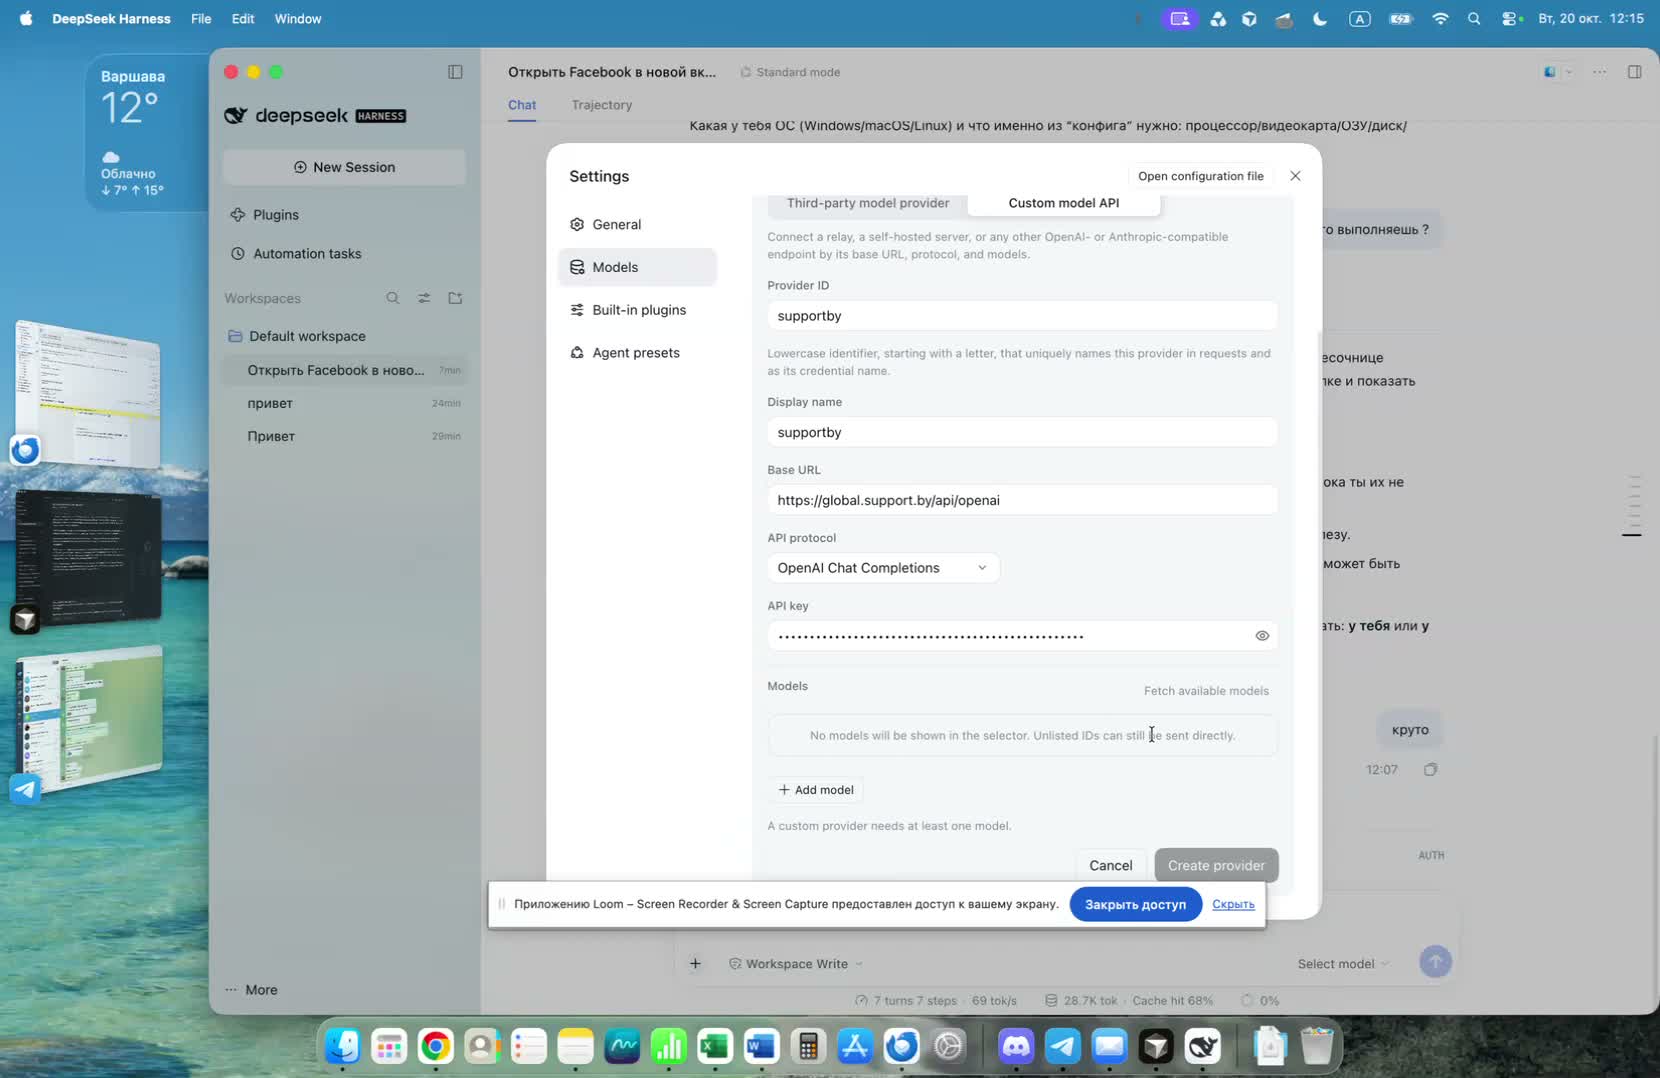The width and height of the screenshot is (1660, 1078).
Task: Switch to Third-party model provider option
Action: [x=867, y=203]
